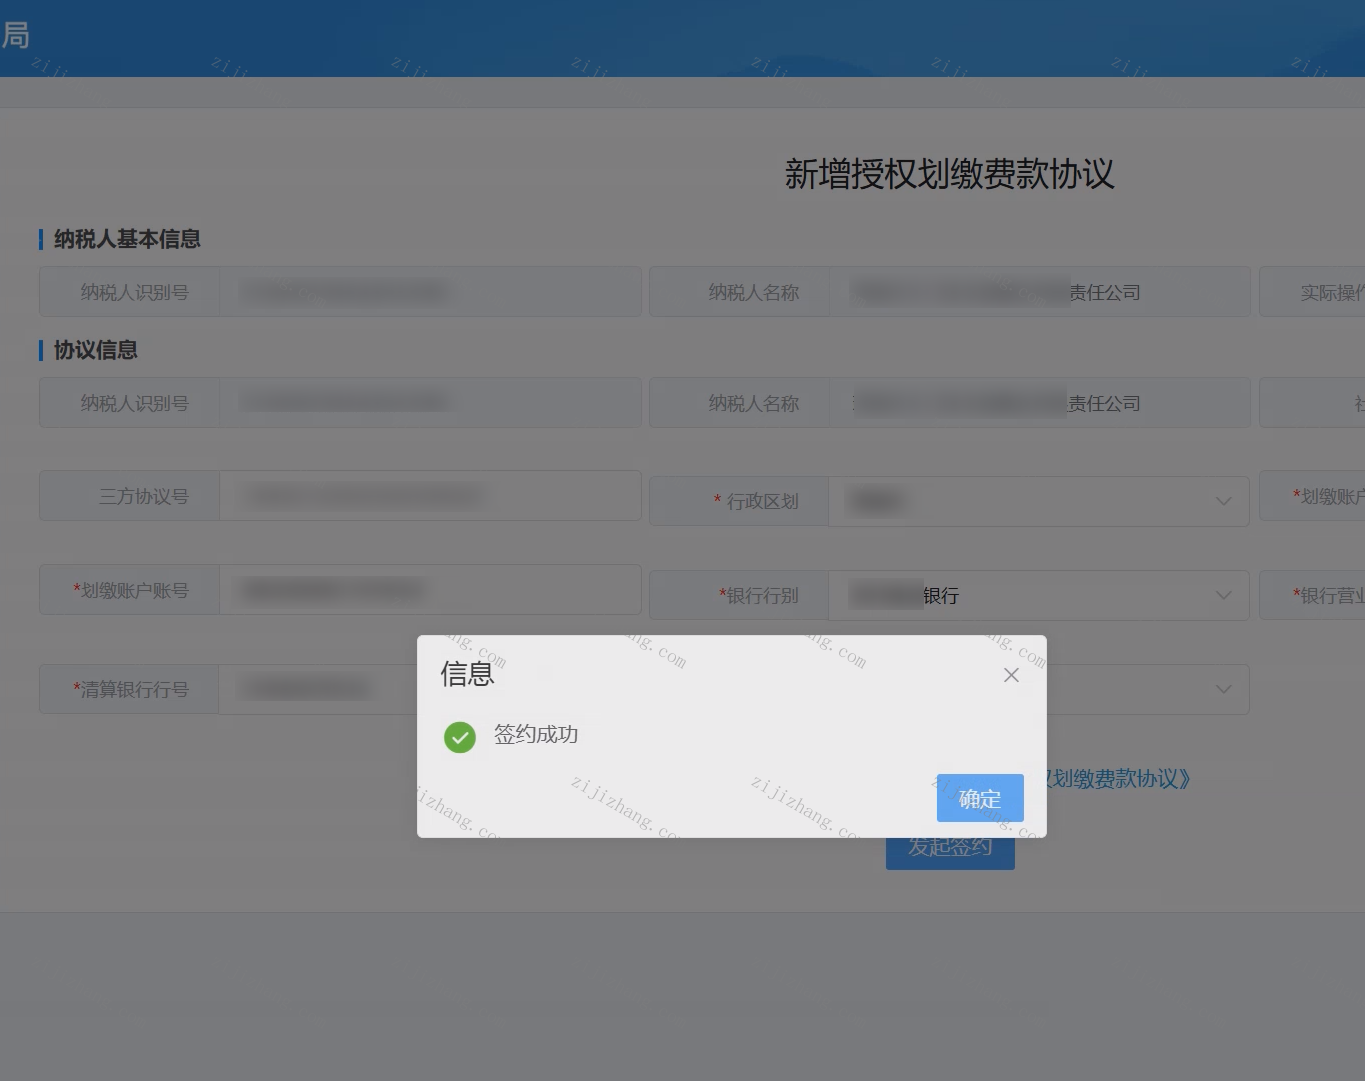The height and width of the screenshot is (1081, 1365).
Task: Confirm with the 确定 button
Action: (980, 798)
